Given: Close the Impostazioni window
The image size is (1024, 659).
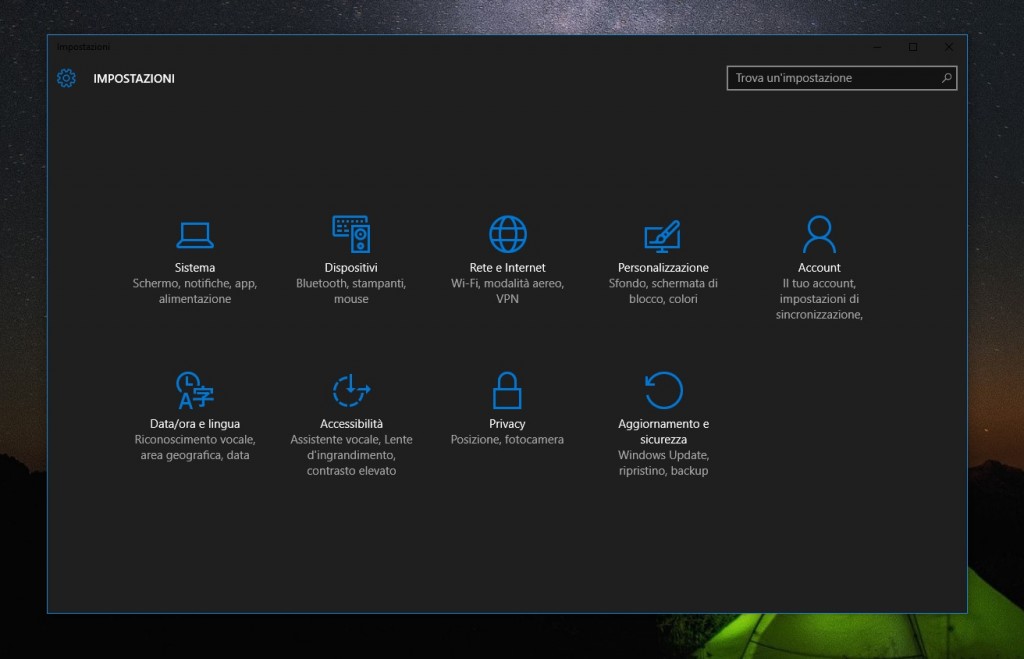Looking at the screenshot, I should [x=949, y=47].
